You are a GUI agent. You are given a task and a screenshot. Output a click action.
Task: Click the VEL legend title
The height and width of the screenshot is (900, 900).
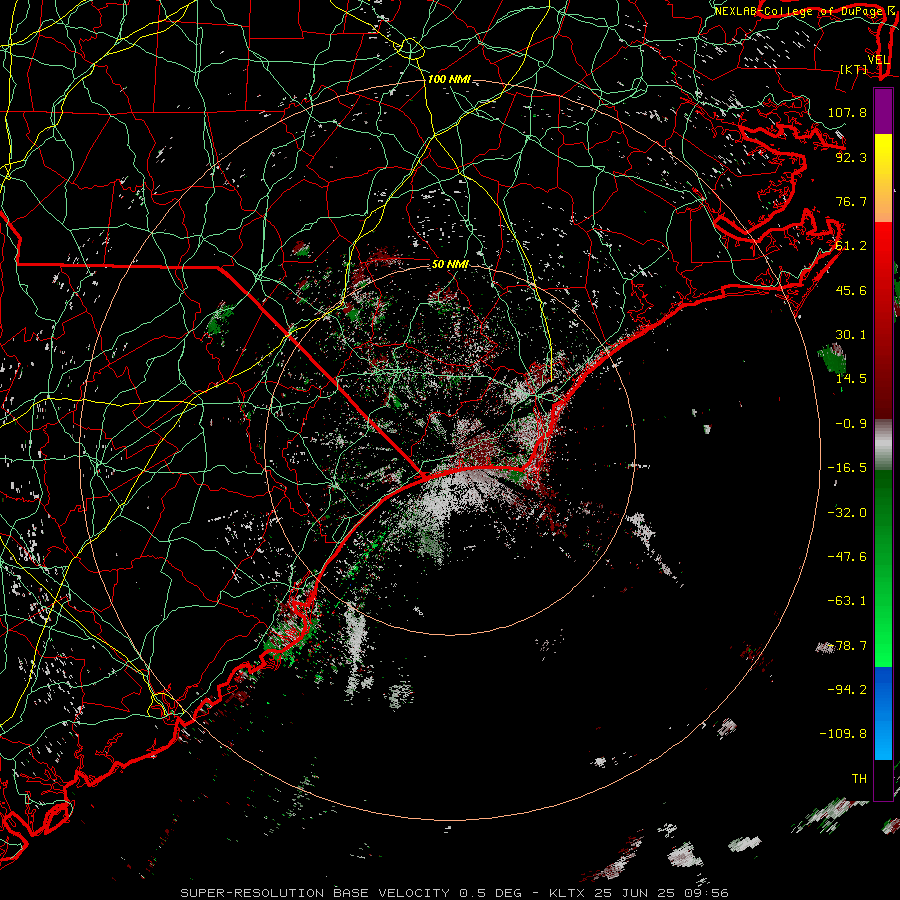point(878,60)
